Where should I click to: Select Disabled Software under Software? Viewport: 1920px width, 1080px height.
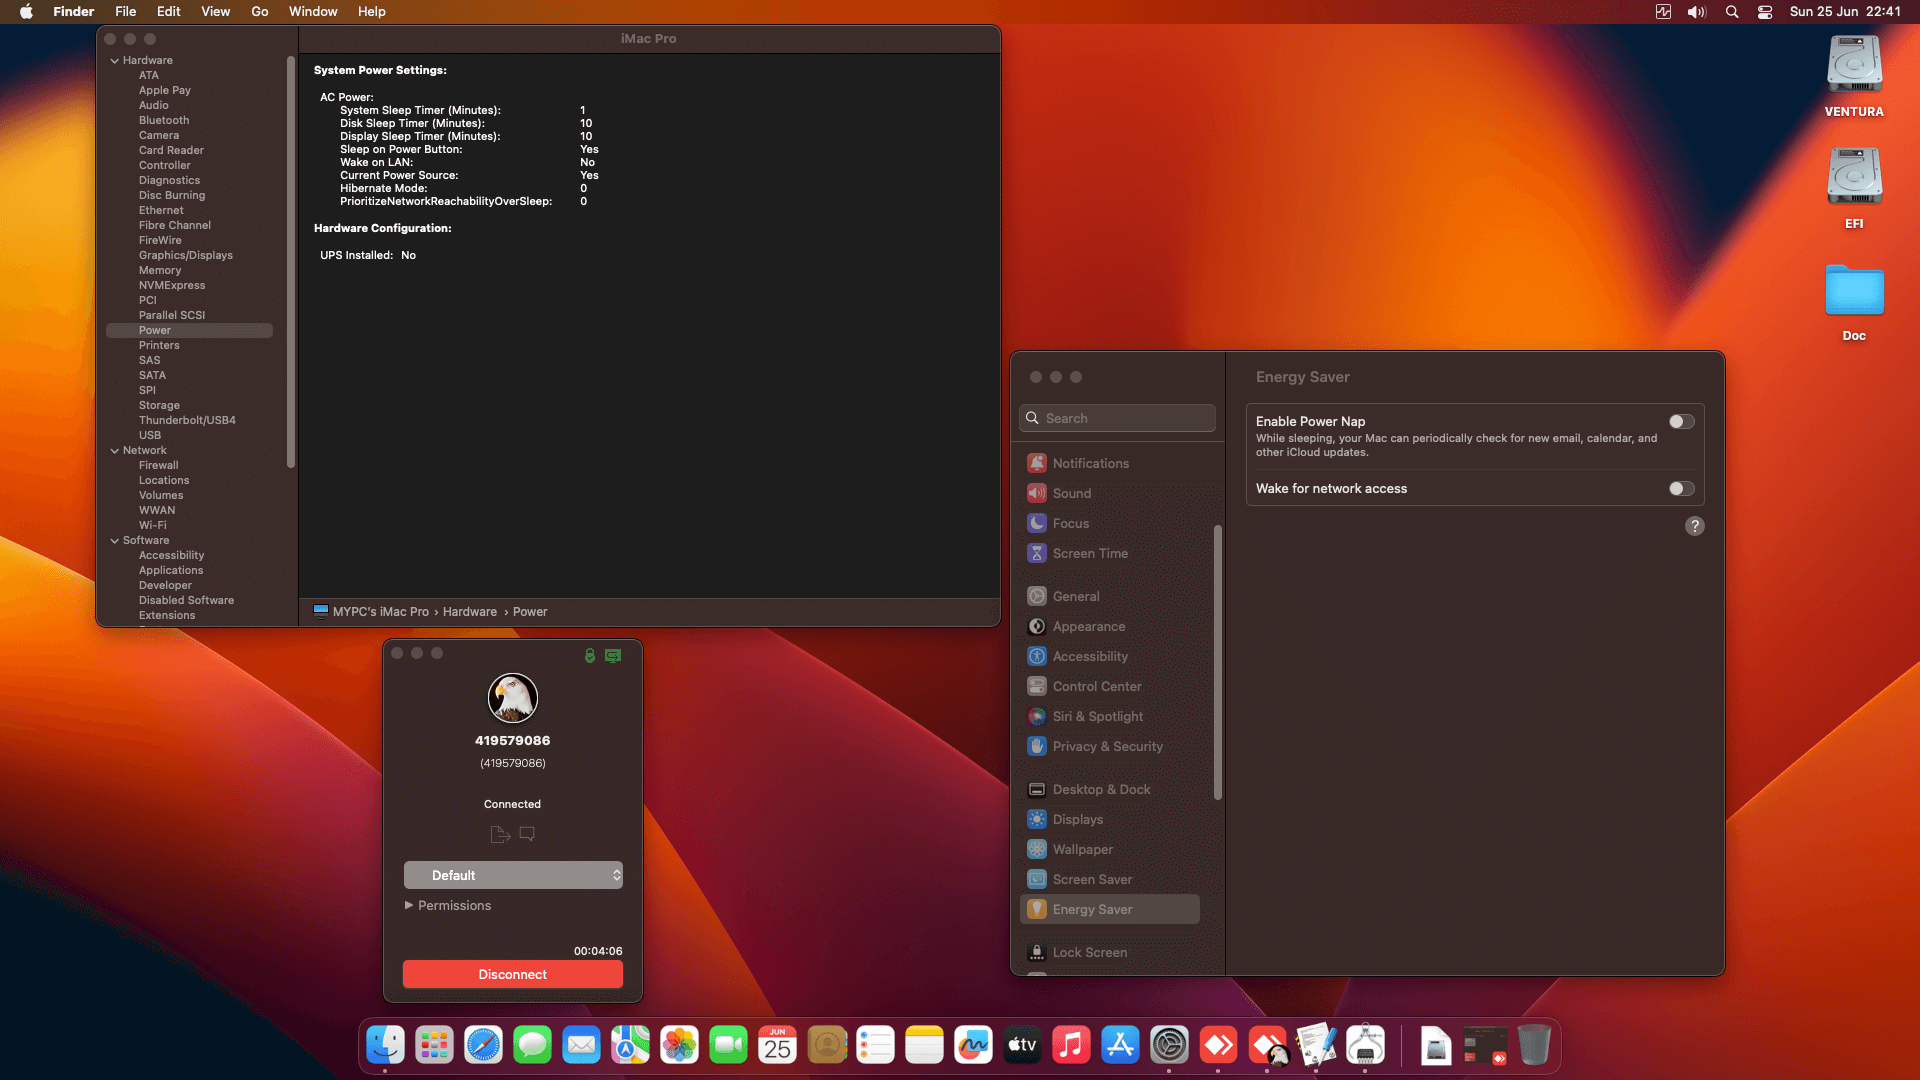click(x=187, y=601)
